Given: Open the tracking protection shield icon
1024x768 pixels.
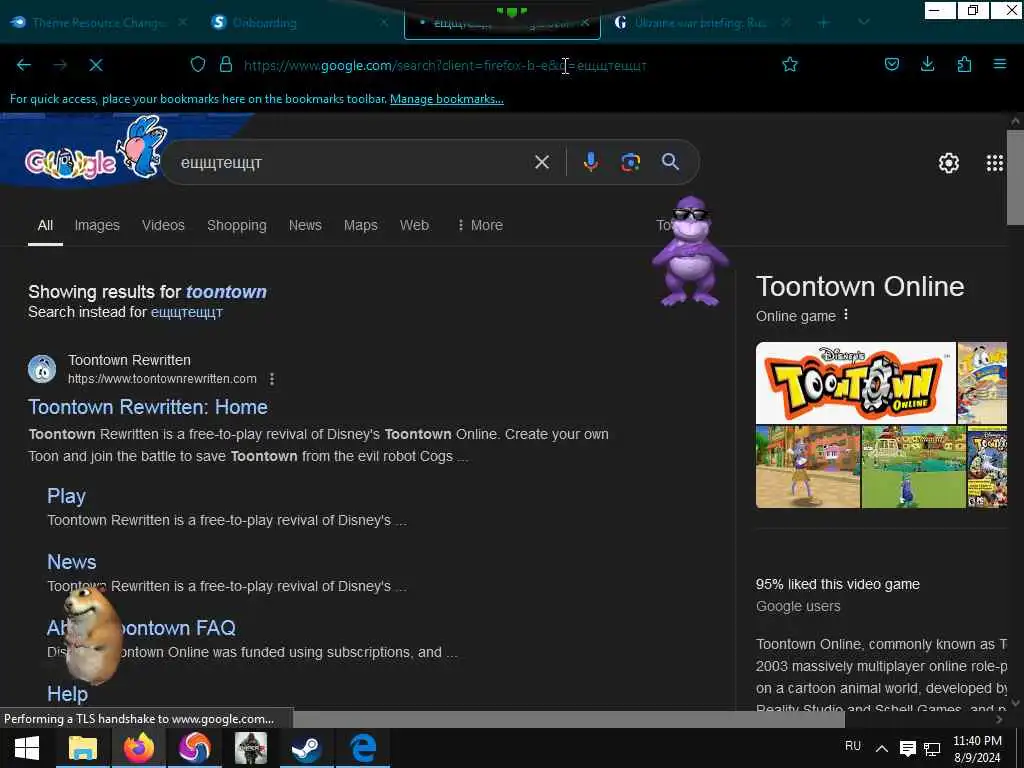Looking at the screenshot, I should click(x=197, y=64).
